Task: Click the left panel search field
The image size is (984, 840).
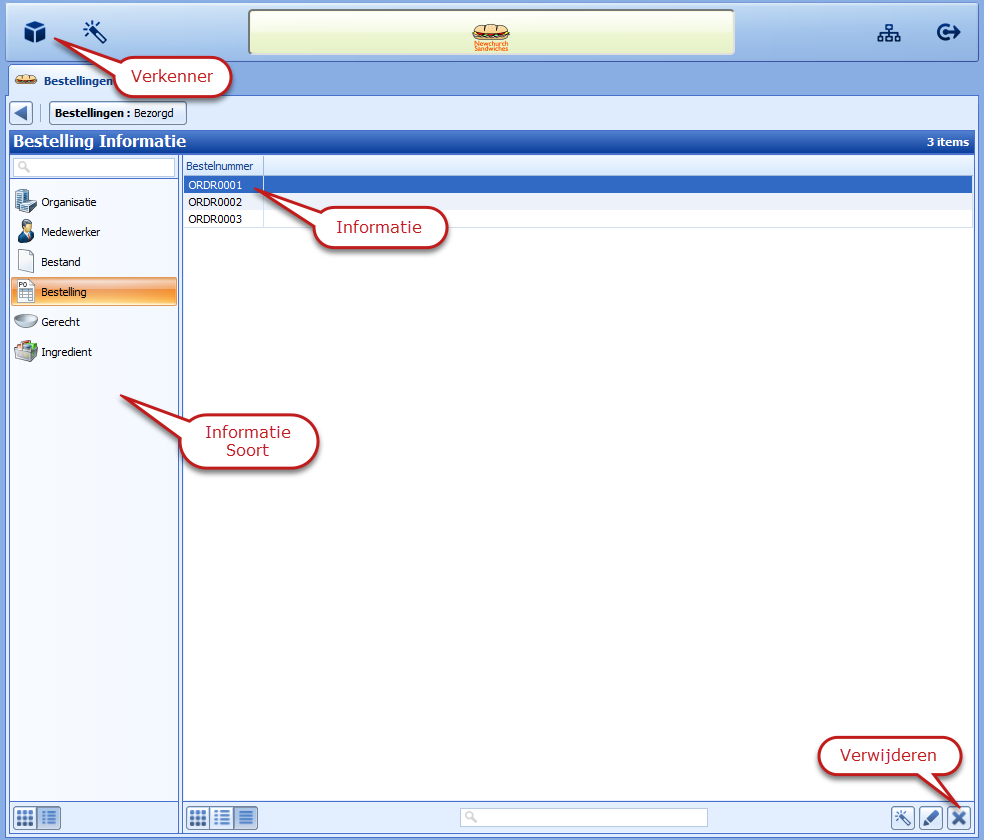Action: tap(94, 167)
